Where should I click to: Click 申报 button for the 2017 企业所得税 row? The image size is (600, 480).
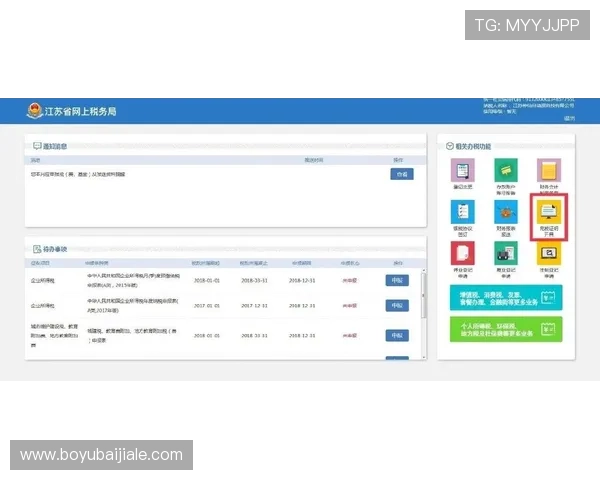[x=397, y=306]
